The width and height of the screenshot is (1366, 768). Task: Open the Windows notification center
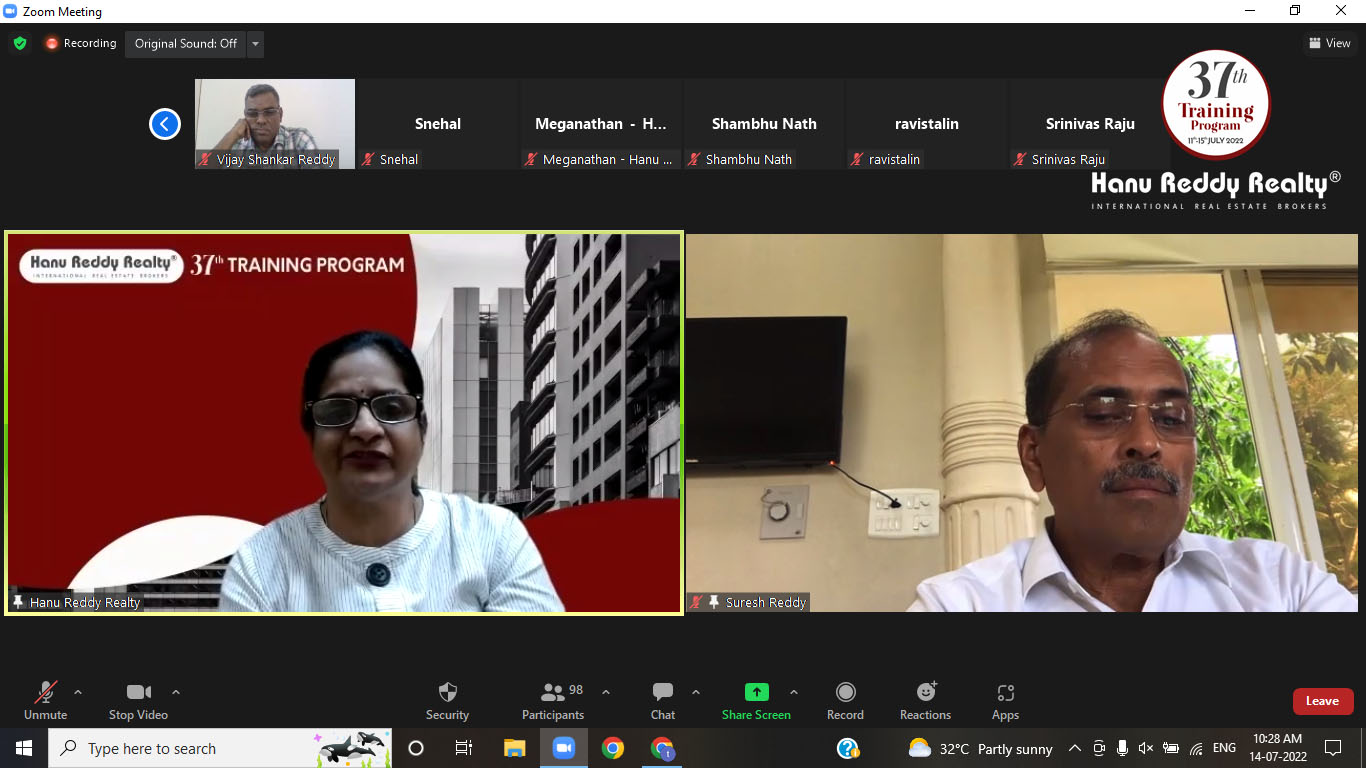coord(1333,748)
